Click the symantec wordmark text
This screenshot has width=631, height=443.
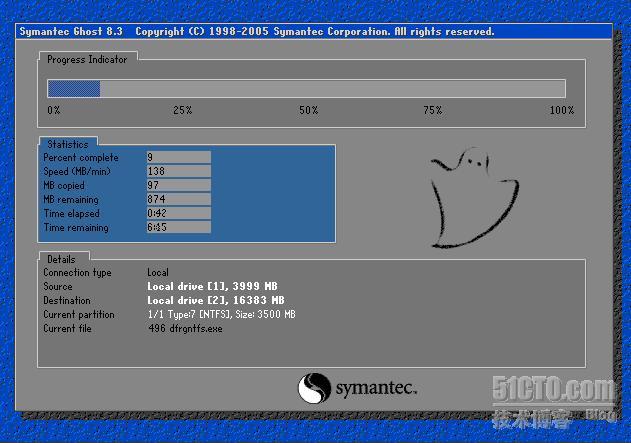[376, 389]
